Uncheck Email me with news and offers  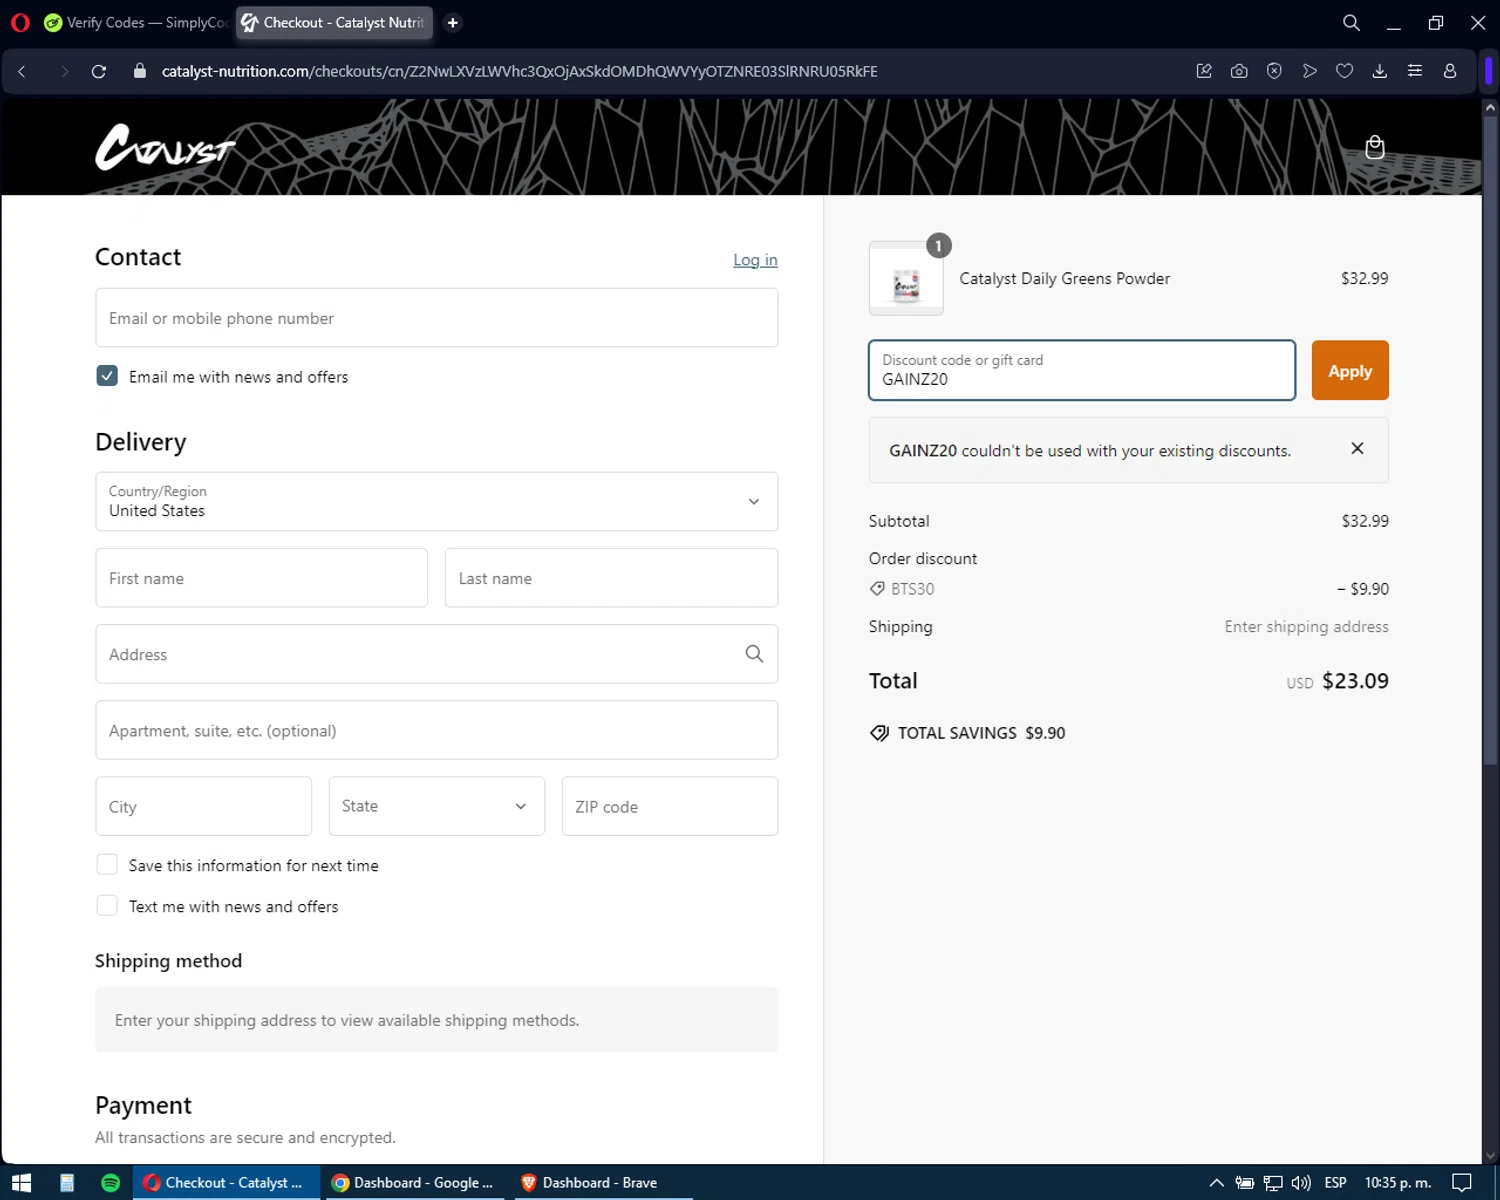pos(107,376)
